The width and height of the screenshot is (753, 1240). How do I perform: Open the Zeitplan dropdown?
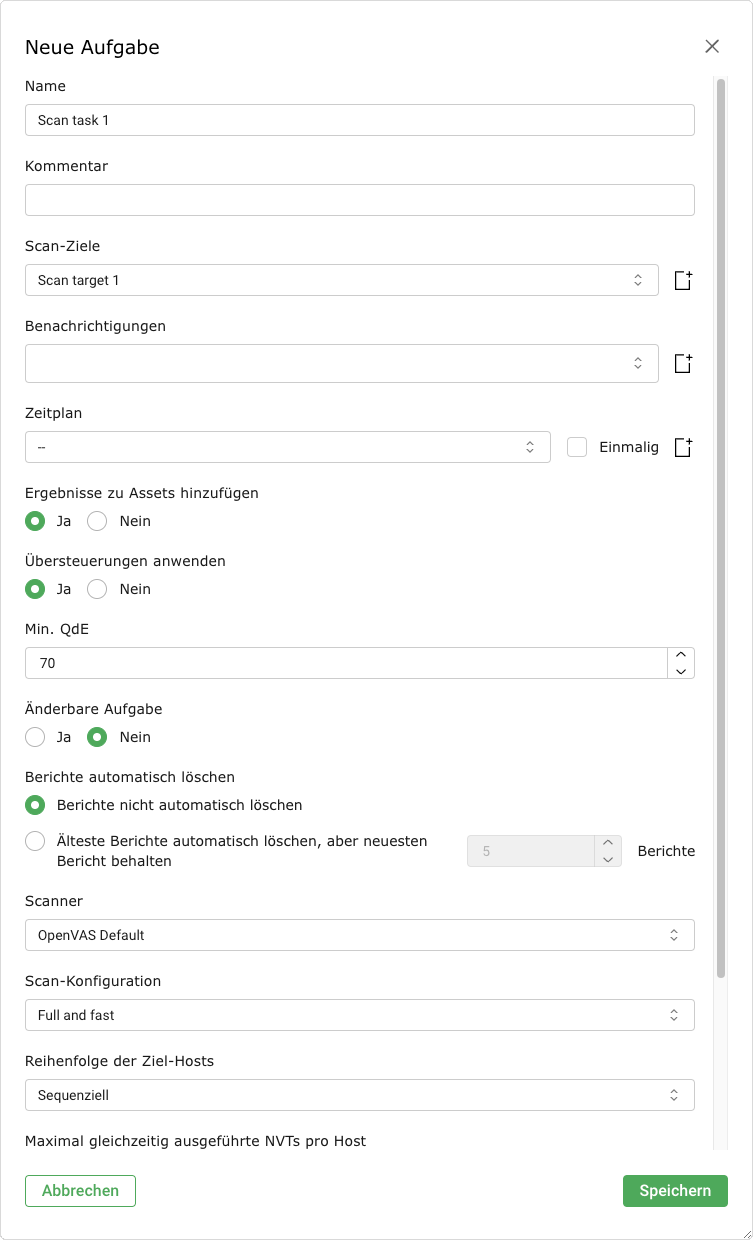[287, 447]
